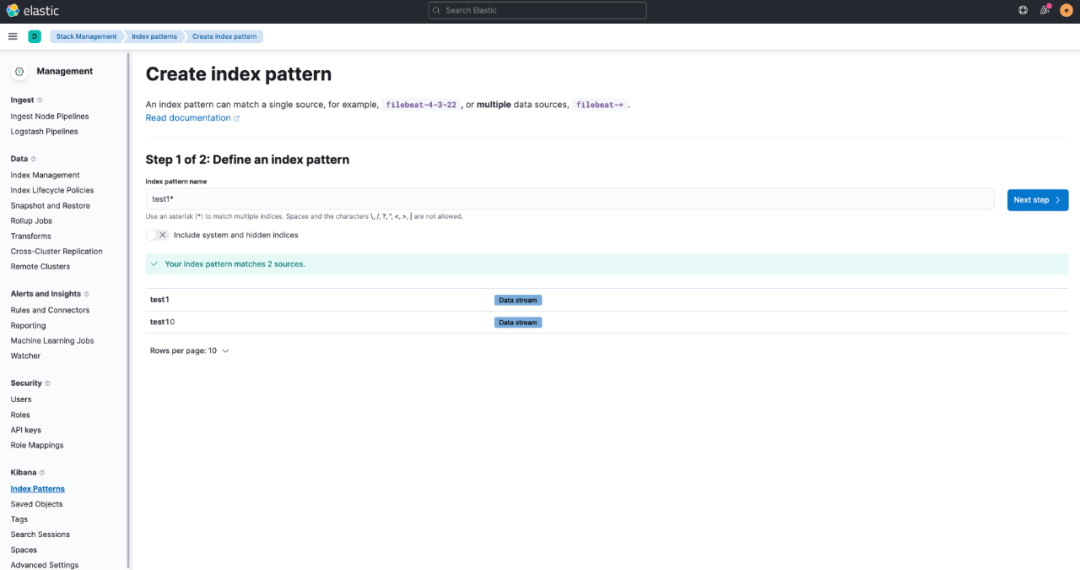Click the Index pattern name input
1080x570 pixels.
pos(570,199)
